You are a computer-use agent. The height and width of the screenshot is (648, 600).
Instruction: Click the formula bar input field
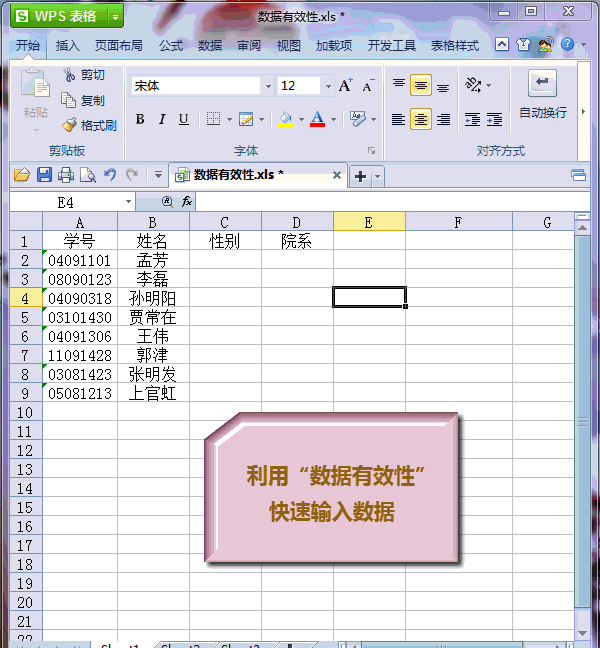coord(392,202)
